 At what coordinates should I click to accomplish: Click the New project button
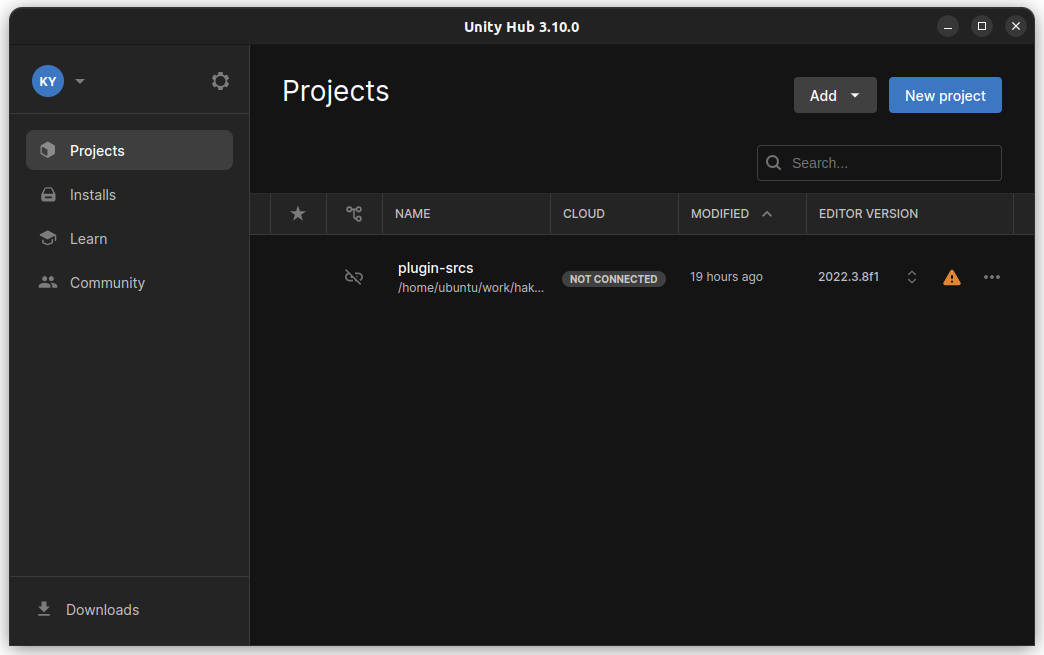tap(945, 95)
